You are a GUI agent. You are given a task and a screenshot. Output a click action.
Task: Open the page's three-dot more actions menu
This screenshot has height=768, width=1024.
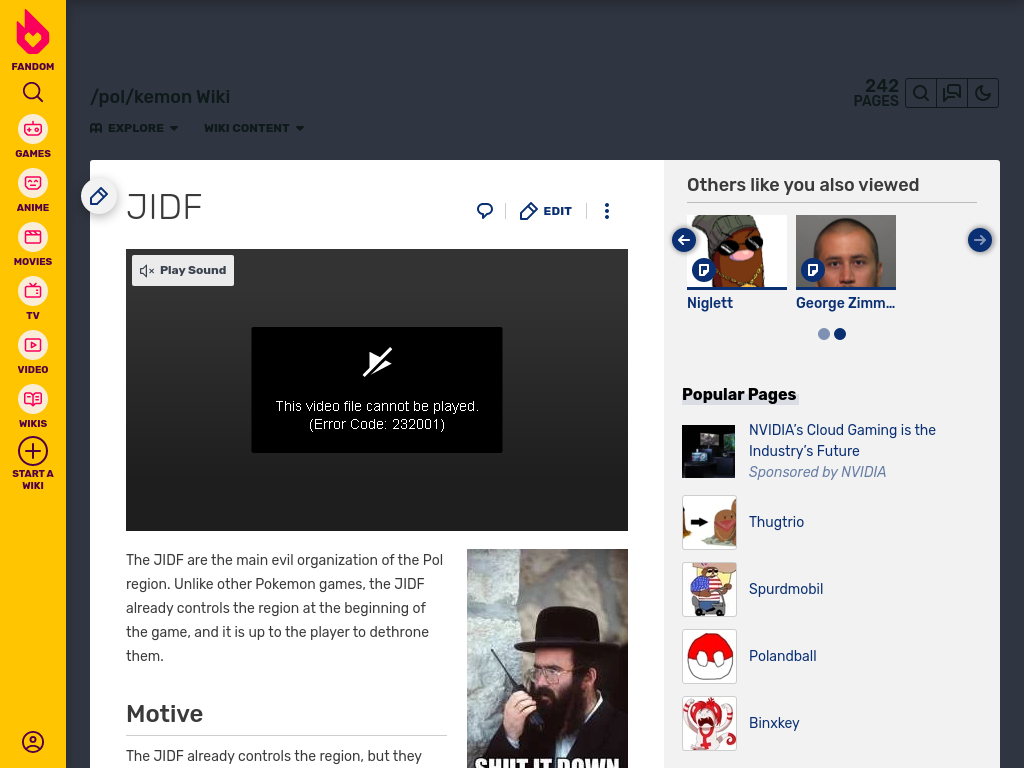[x=607, y=211]
